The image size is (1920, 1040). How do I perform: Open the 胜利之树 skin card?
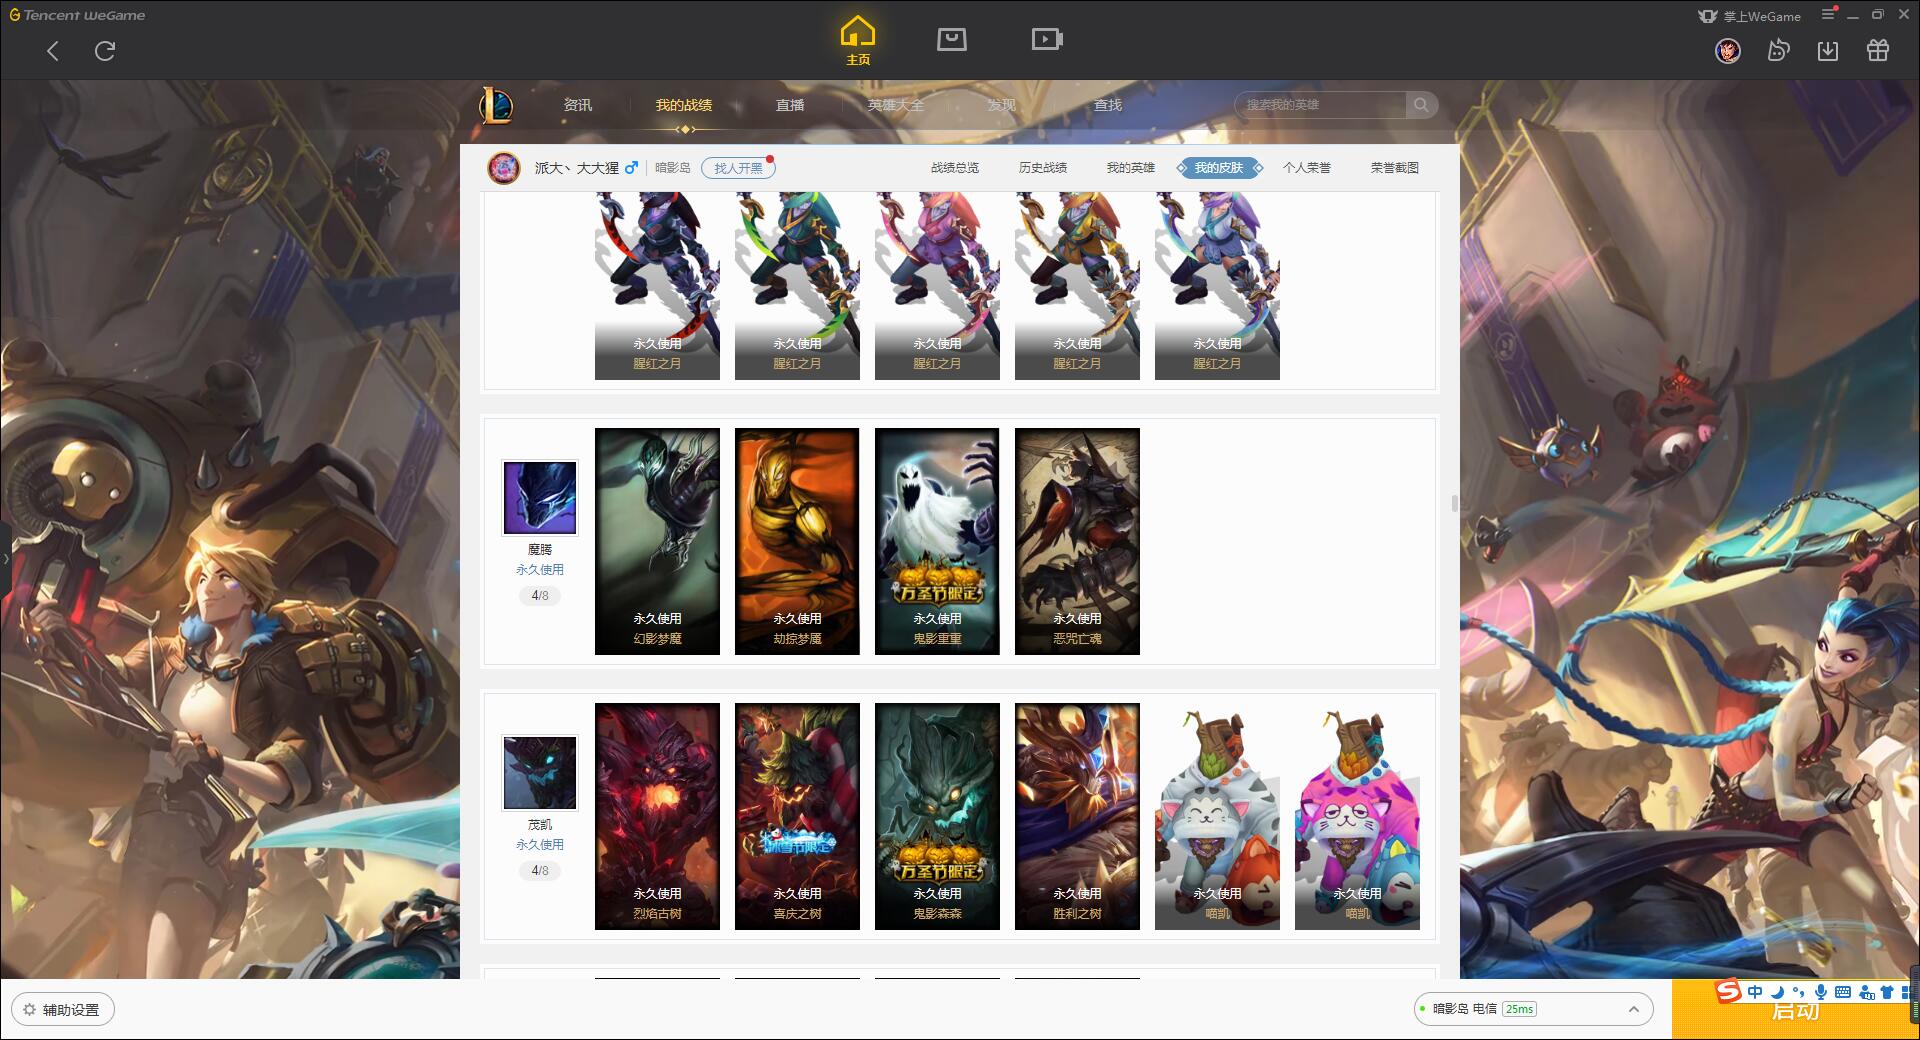[1077, 816]
